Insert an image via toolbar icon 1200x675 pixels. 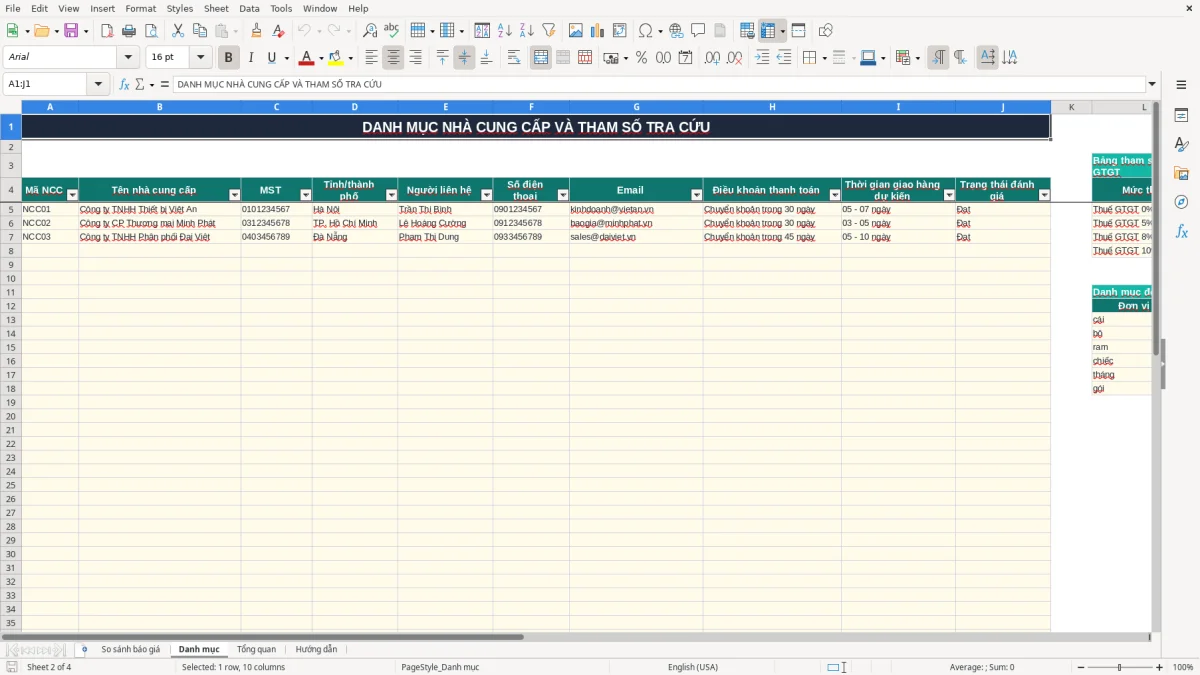pyautogui.click(x=576, y=31)
